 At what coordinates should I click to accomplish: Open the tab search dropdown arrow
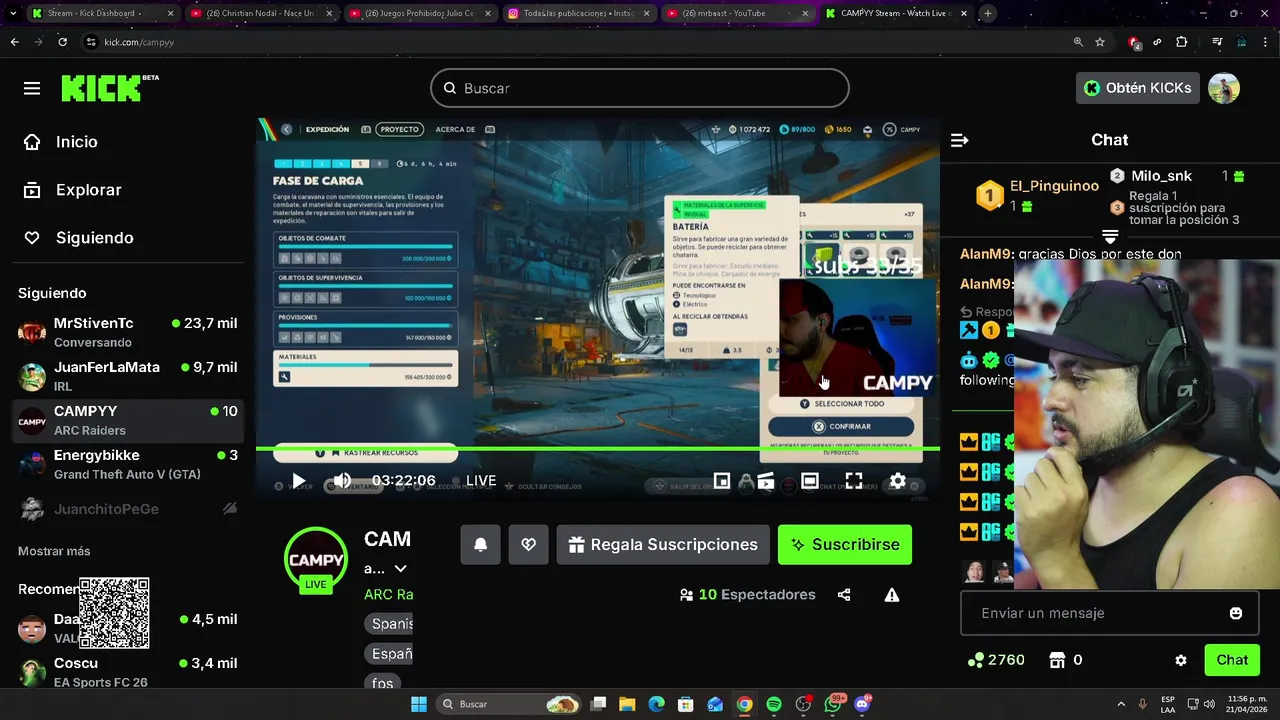pyautogui.click(x=14, y=13)
